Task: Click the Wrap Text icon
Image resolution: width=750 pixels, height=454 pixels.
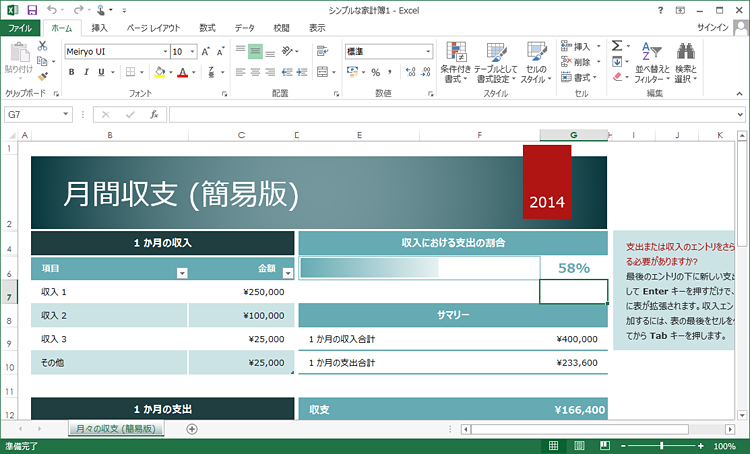Action: point(322,51)
